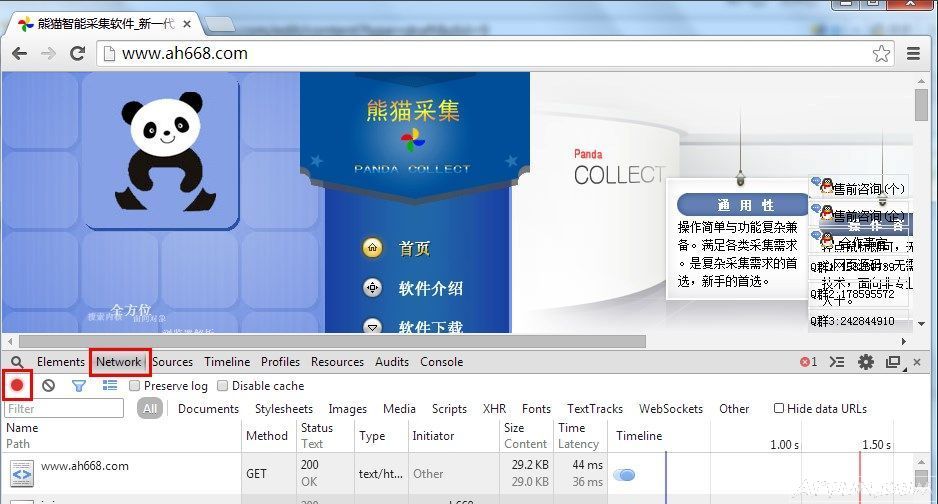Undock DevTools using the dock icon
Viewport: 938px width, 504px height.
coord(894,362)
